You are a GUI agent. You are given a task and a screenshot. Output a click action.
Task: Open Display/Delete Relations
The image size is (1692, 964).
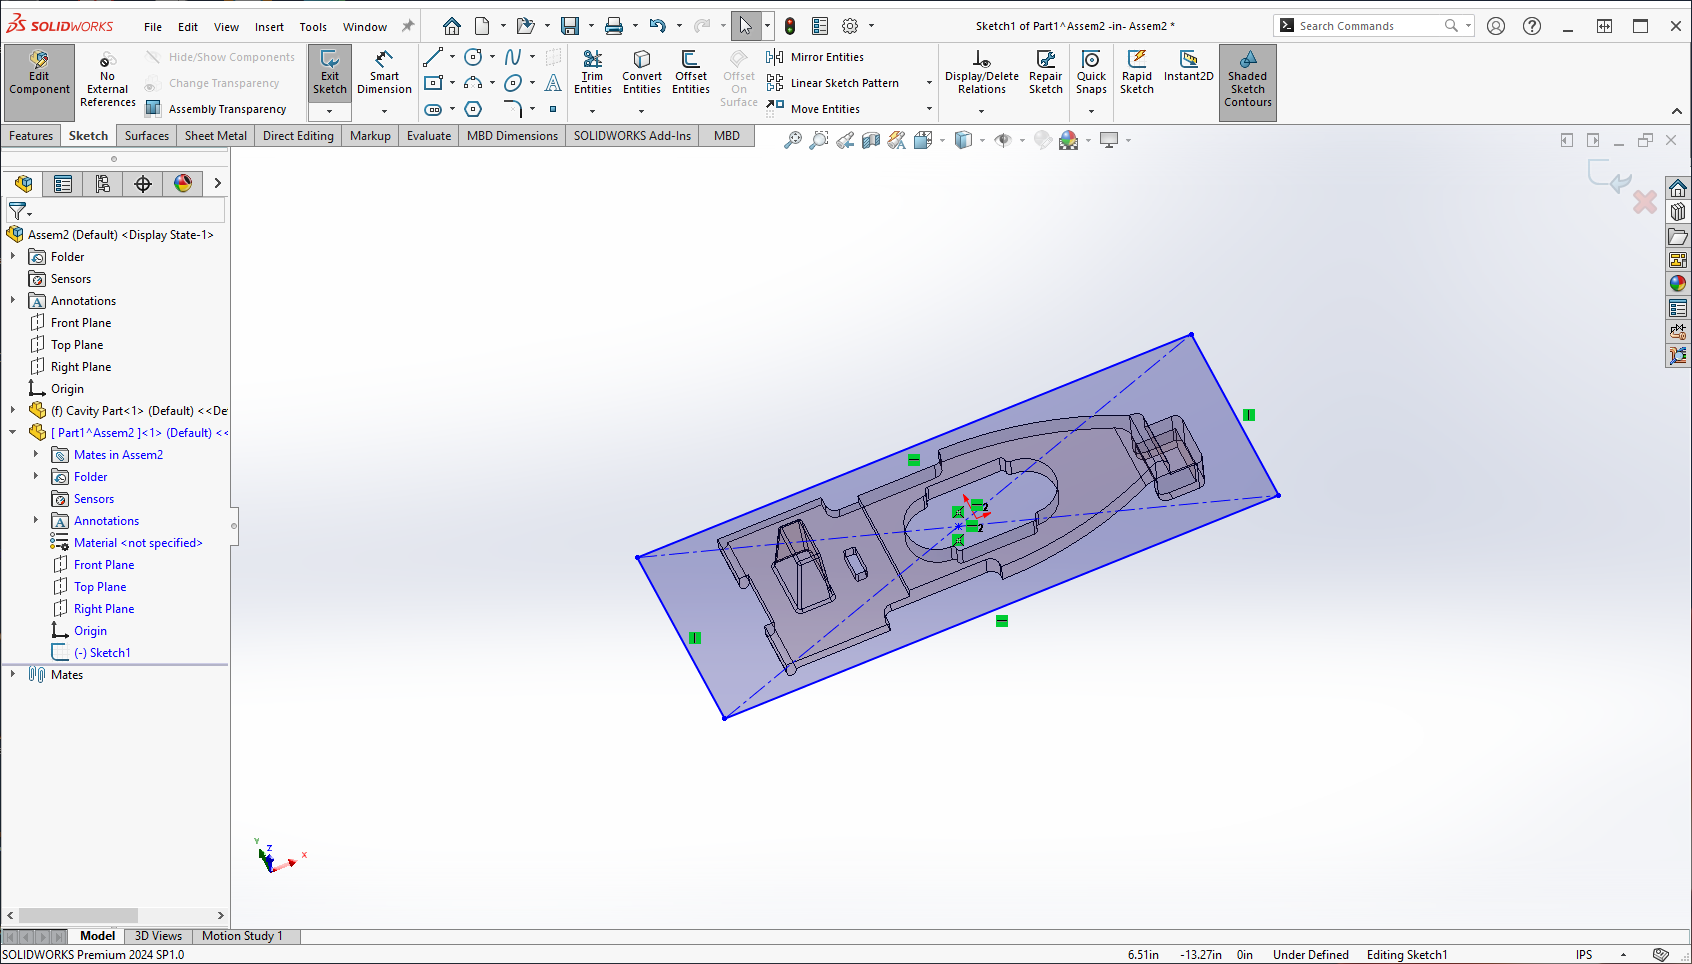981,72
